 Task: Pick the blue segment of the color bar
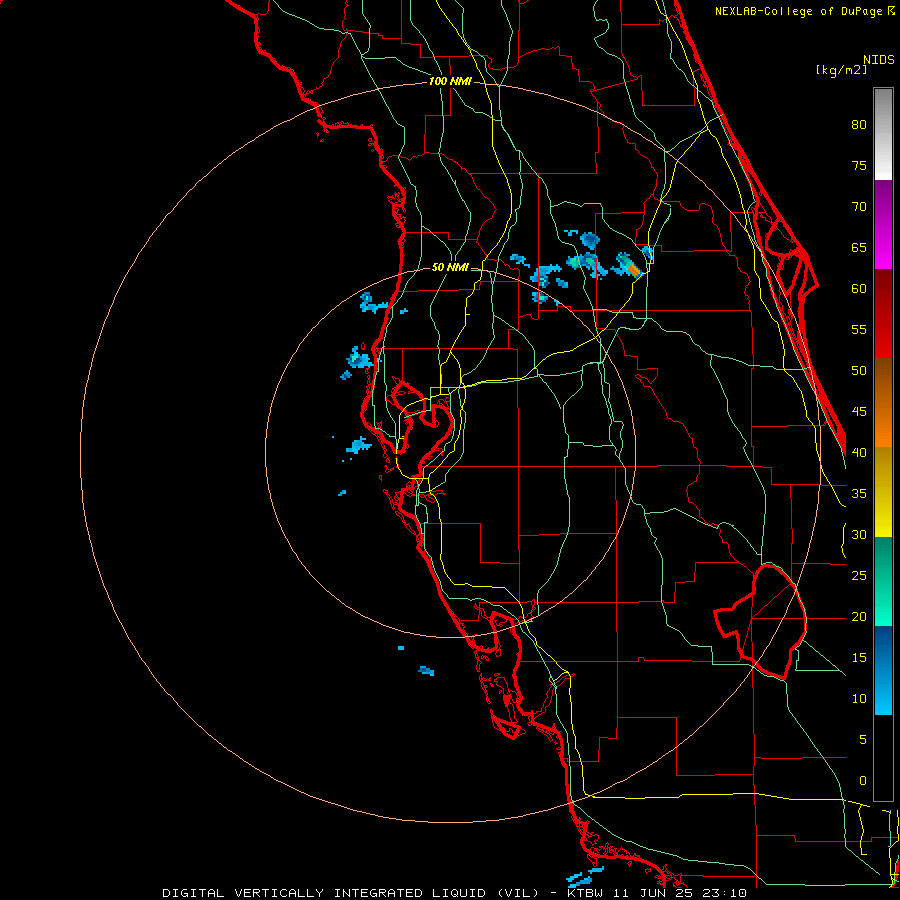pos(883,670)
